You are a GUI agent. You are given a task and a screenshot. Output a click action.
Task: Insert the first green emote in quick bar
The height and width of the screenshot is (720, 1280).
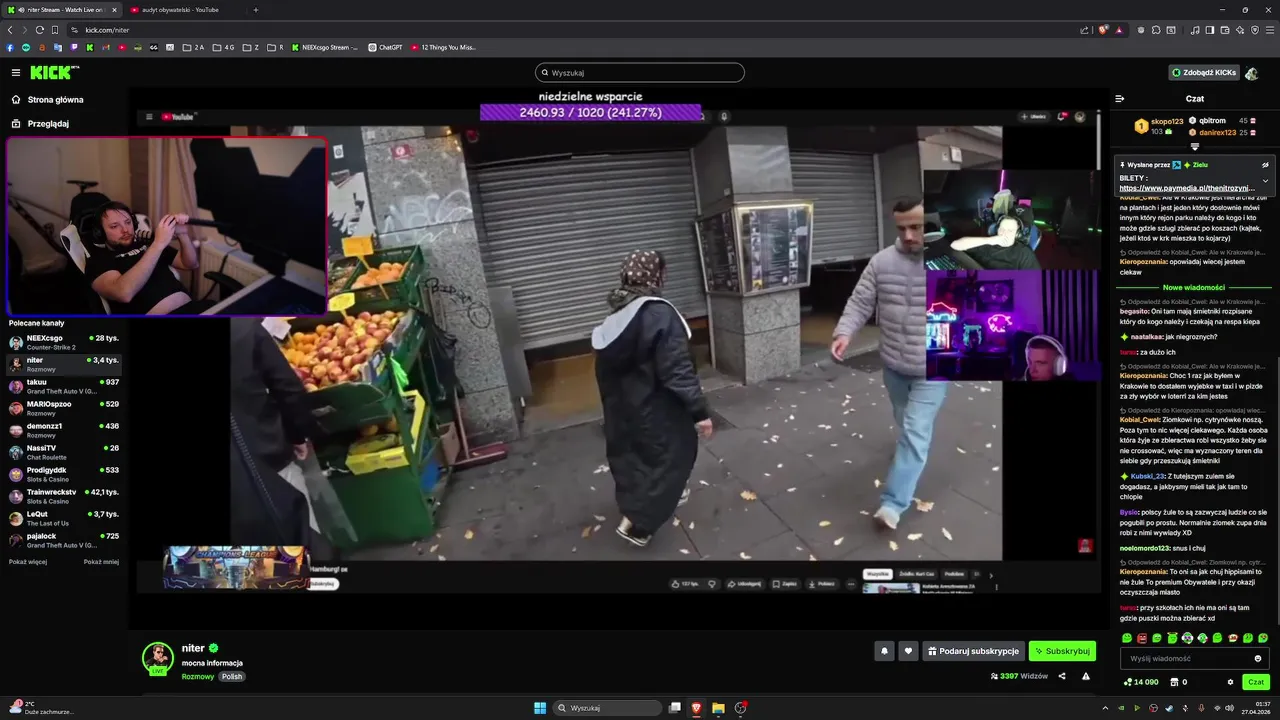click(1127, 638)
